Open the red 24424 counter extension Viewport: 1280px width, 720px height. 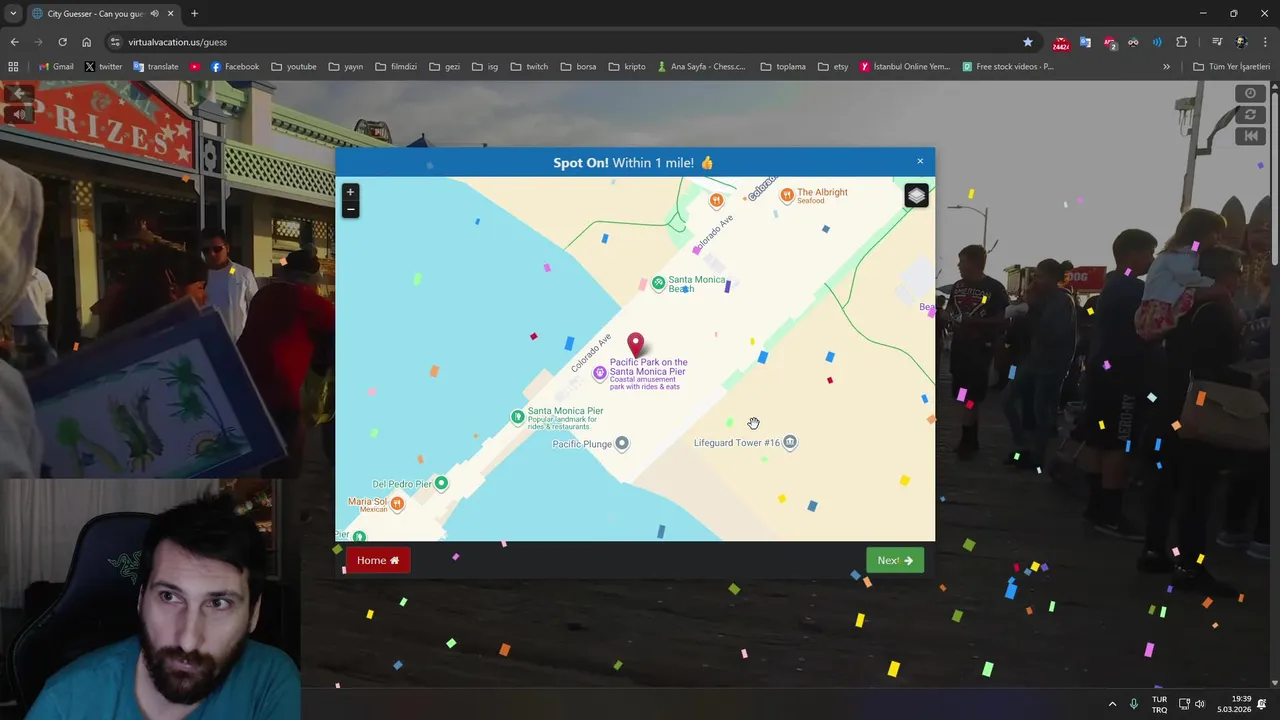click(x=1060, y=43)
